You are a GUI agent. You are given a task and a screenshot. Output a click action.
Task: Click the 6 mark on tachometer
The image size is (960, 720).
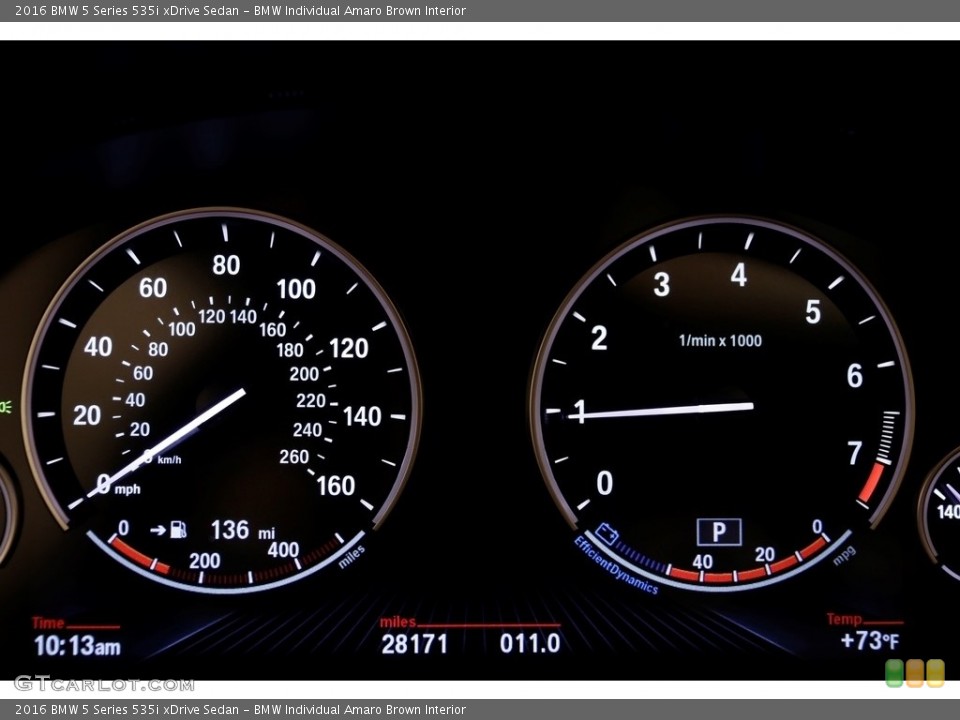[855, 376]
